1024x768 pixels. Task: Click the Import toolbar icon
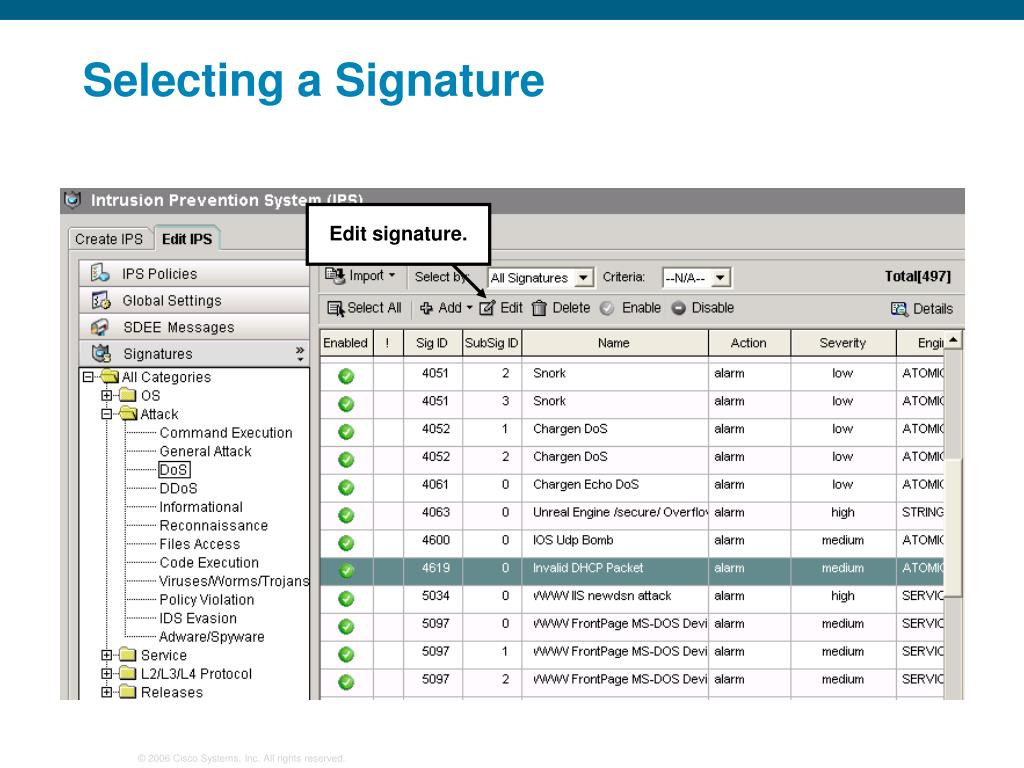point(335,276)
